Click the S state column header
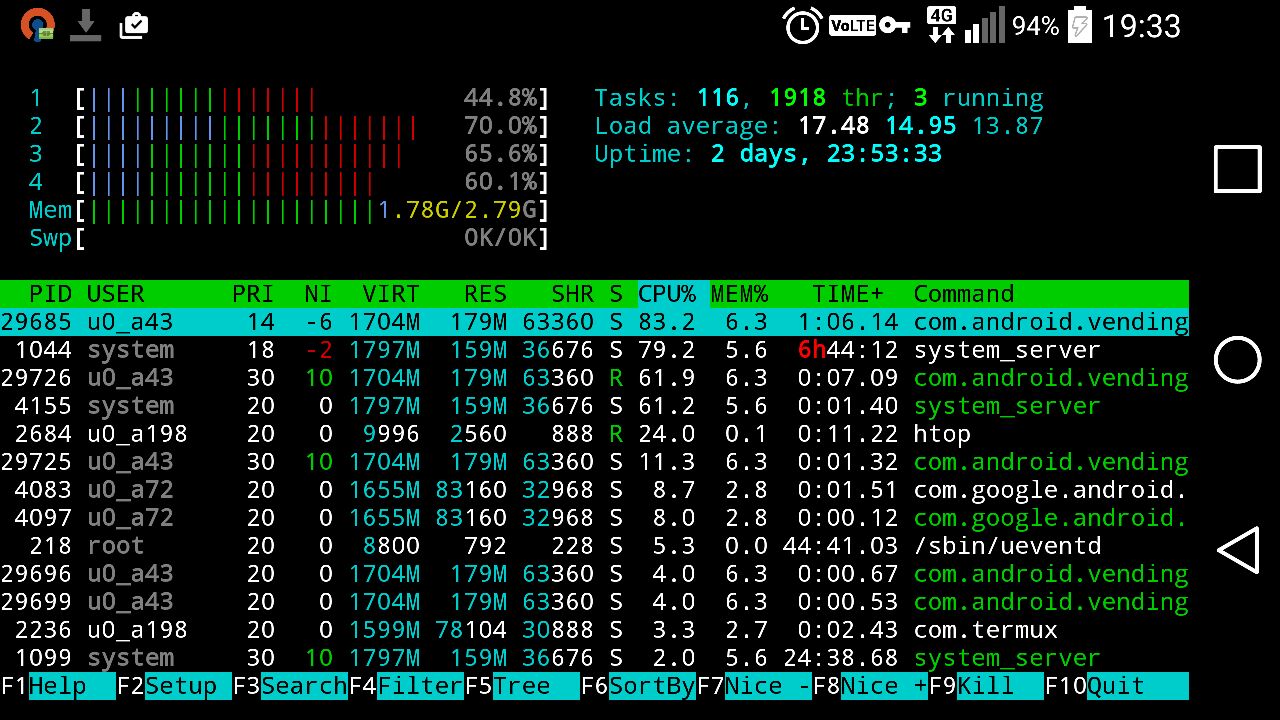Viewport: 1280px width, 720px height. tap(616, 294)
